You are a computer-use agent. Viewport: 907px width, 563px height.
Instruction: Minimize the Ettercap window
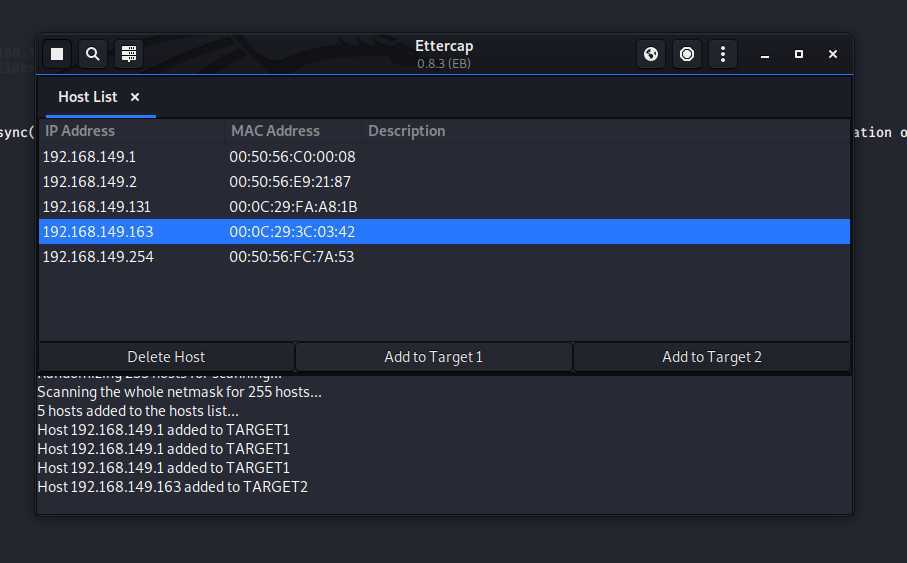pos(765,54)
